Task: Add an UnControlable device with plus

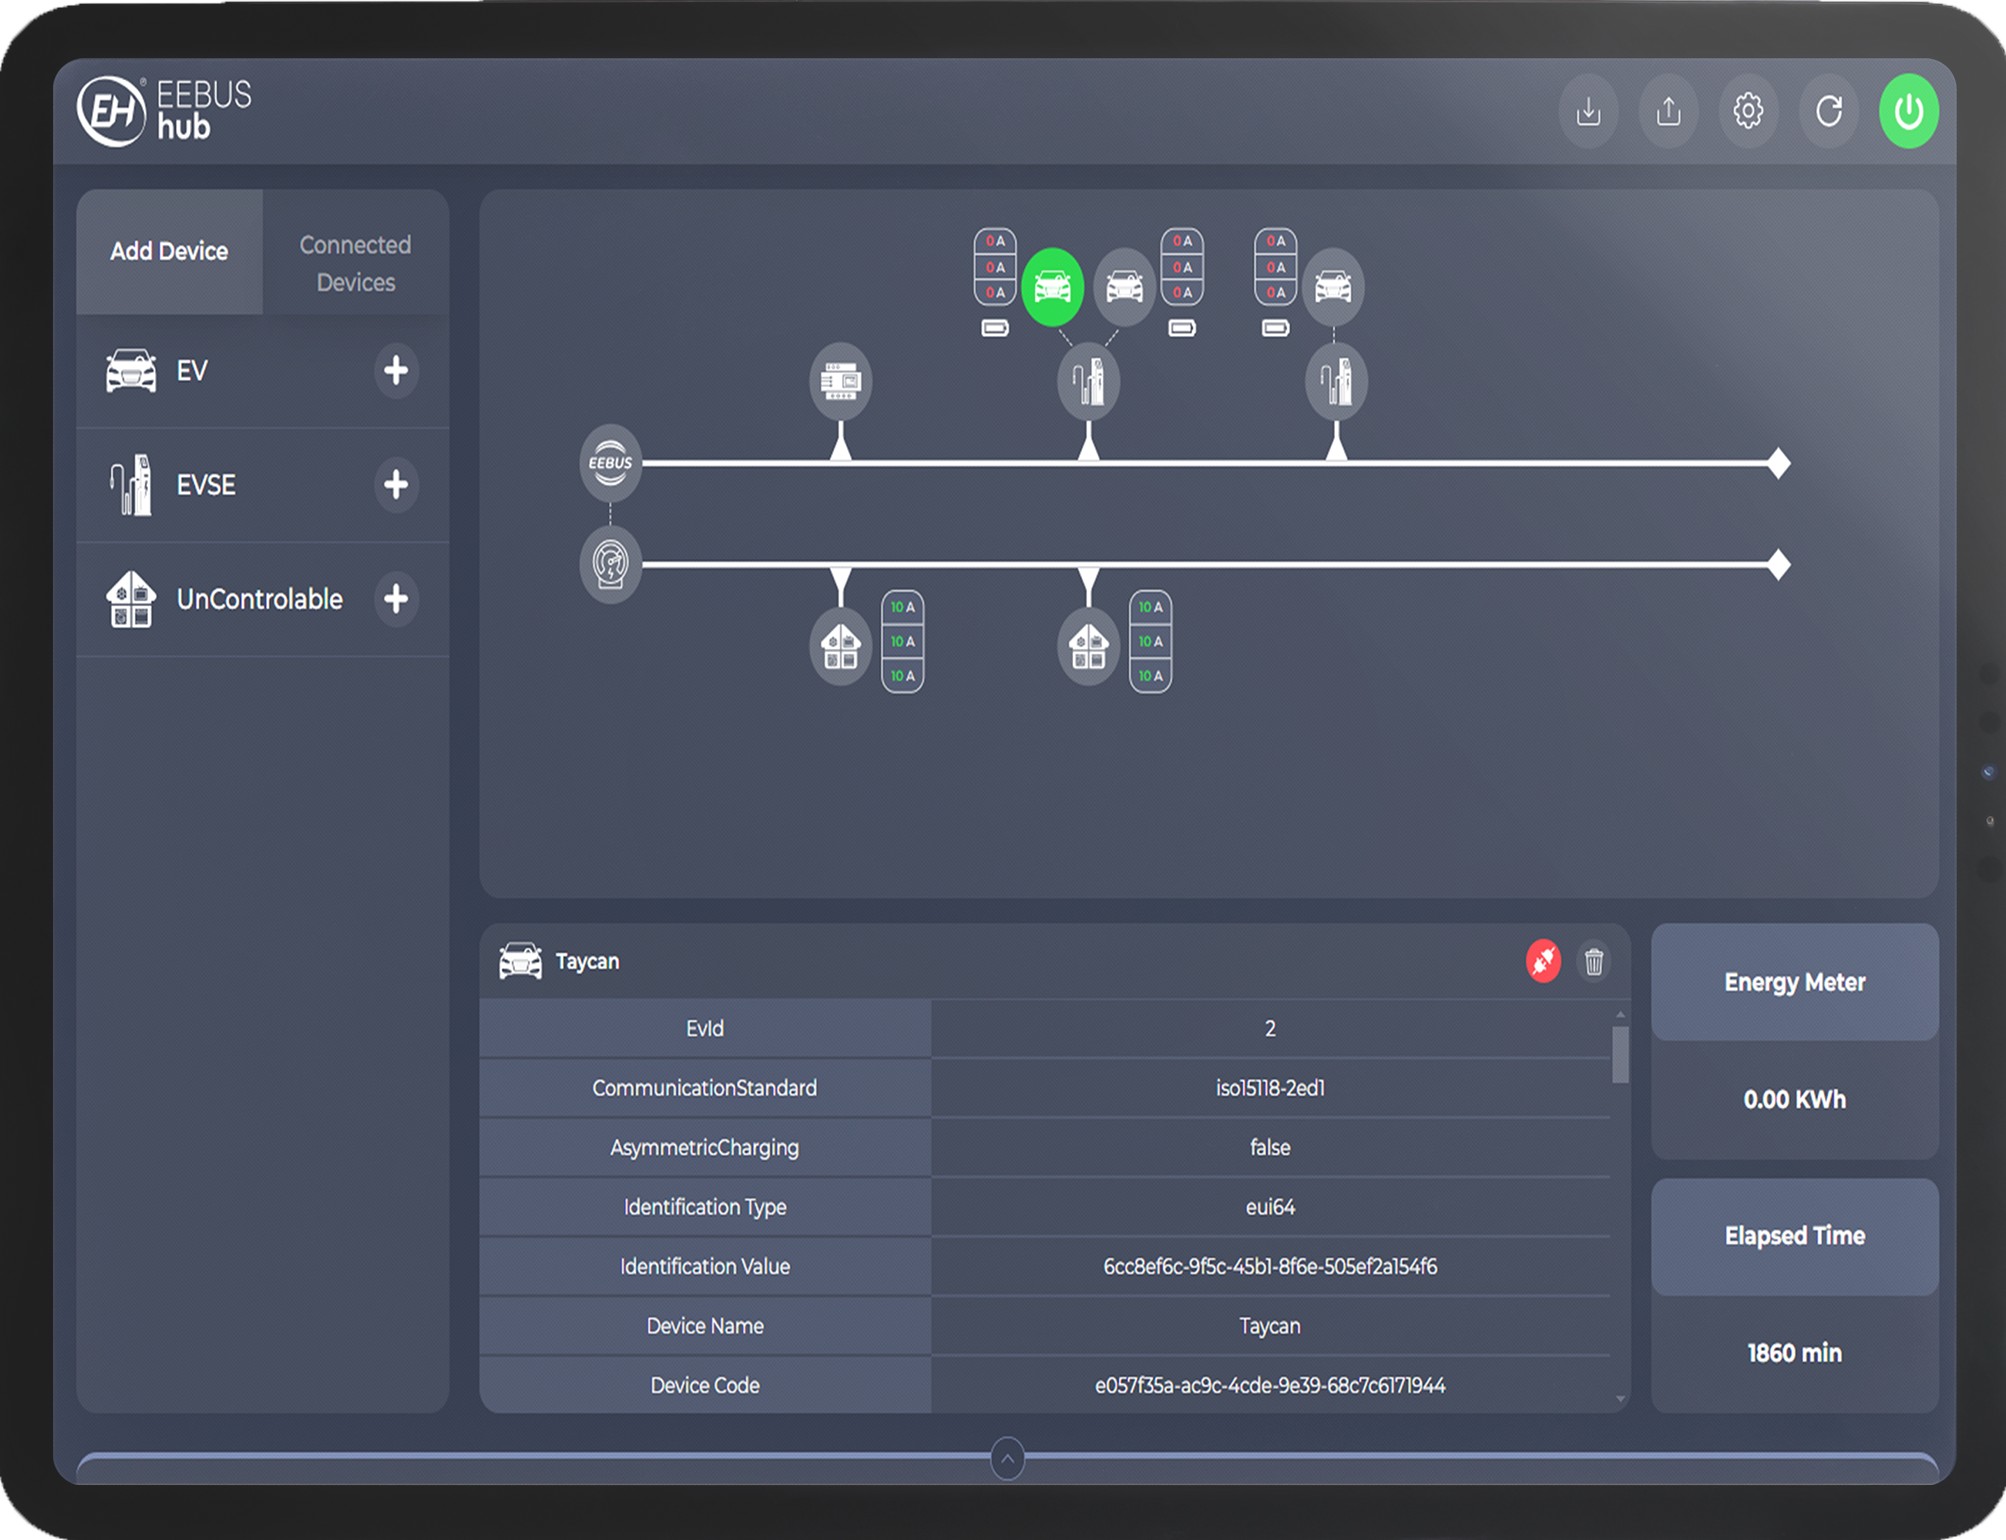Action: tap(396, 599)
